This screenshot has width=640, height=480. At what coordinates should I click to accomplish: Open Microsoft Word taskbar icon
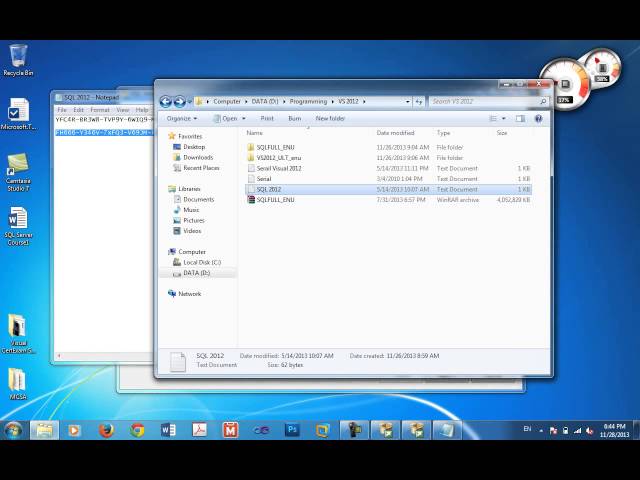click(x=168, y=430)
